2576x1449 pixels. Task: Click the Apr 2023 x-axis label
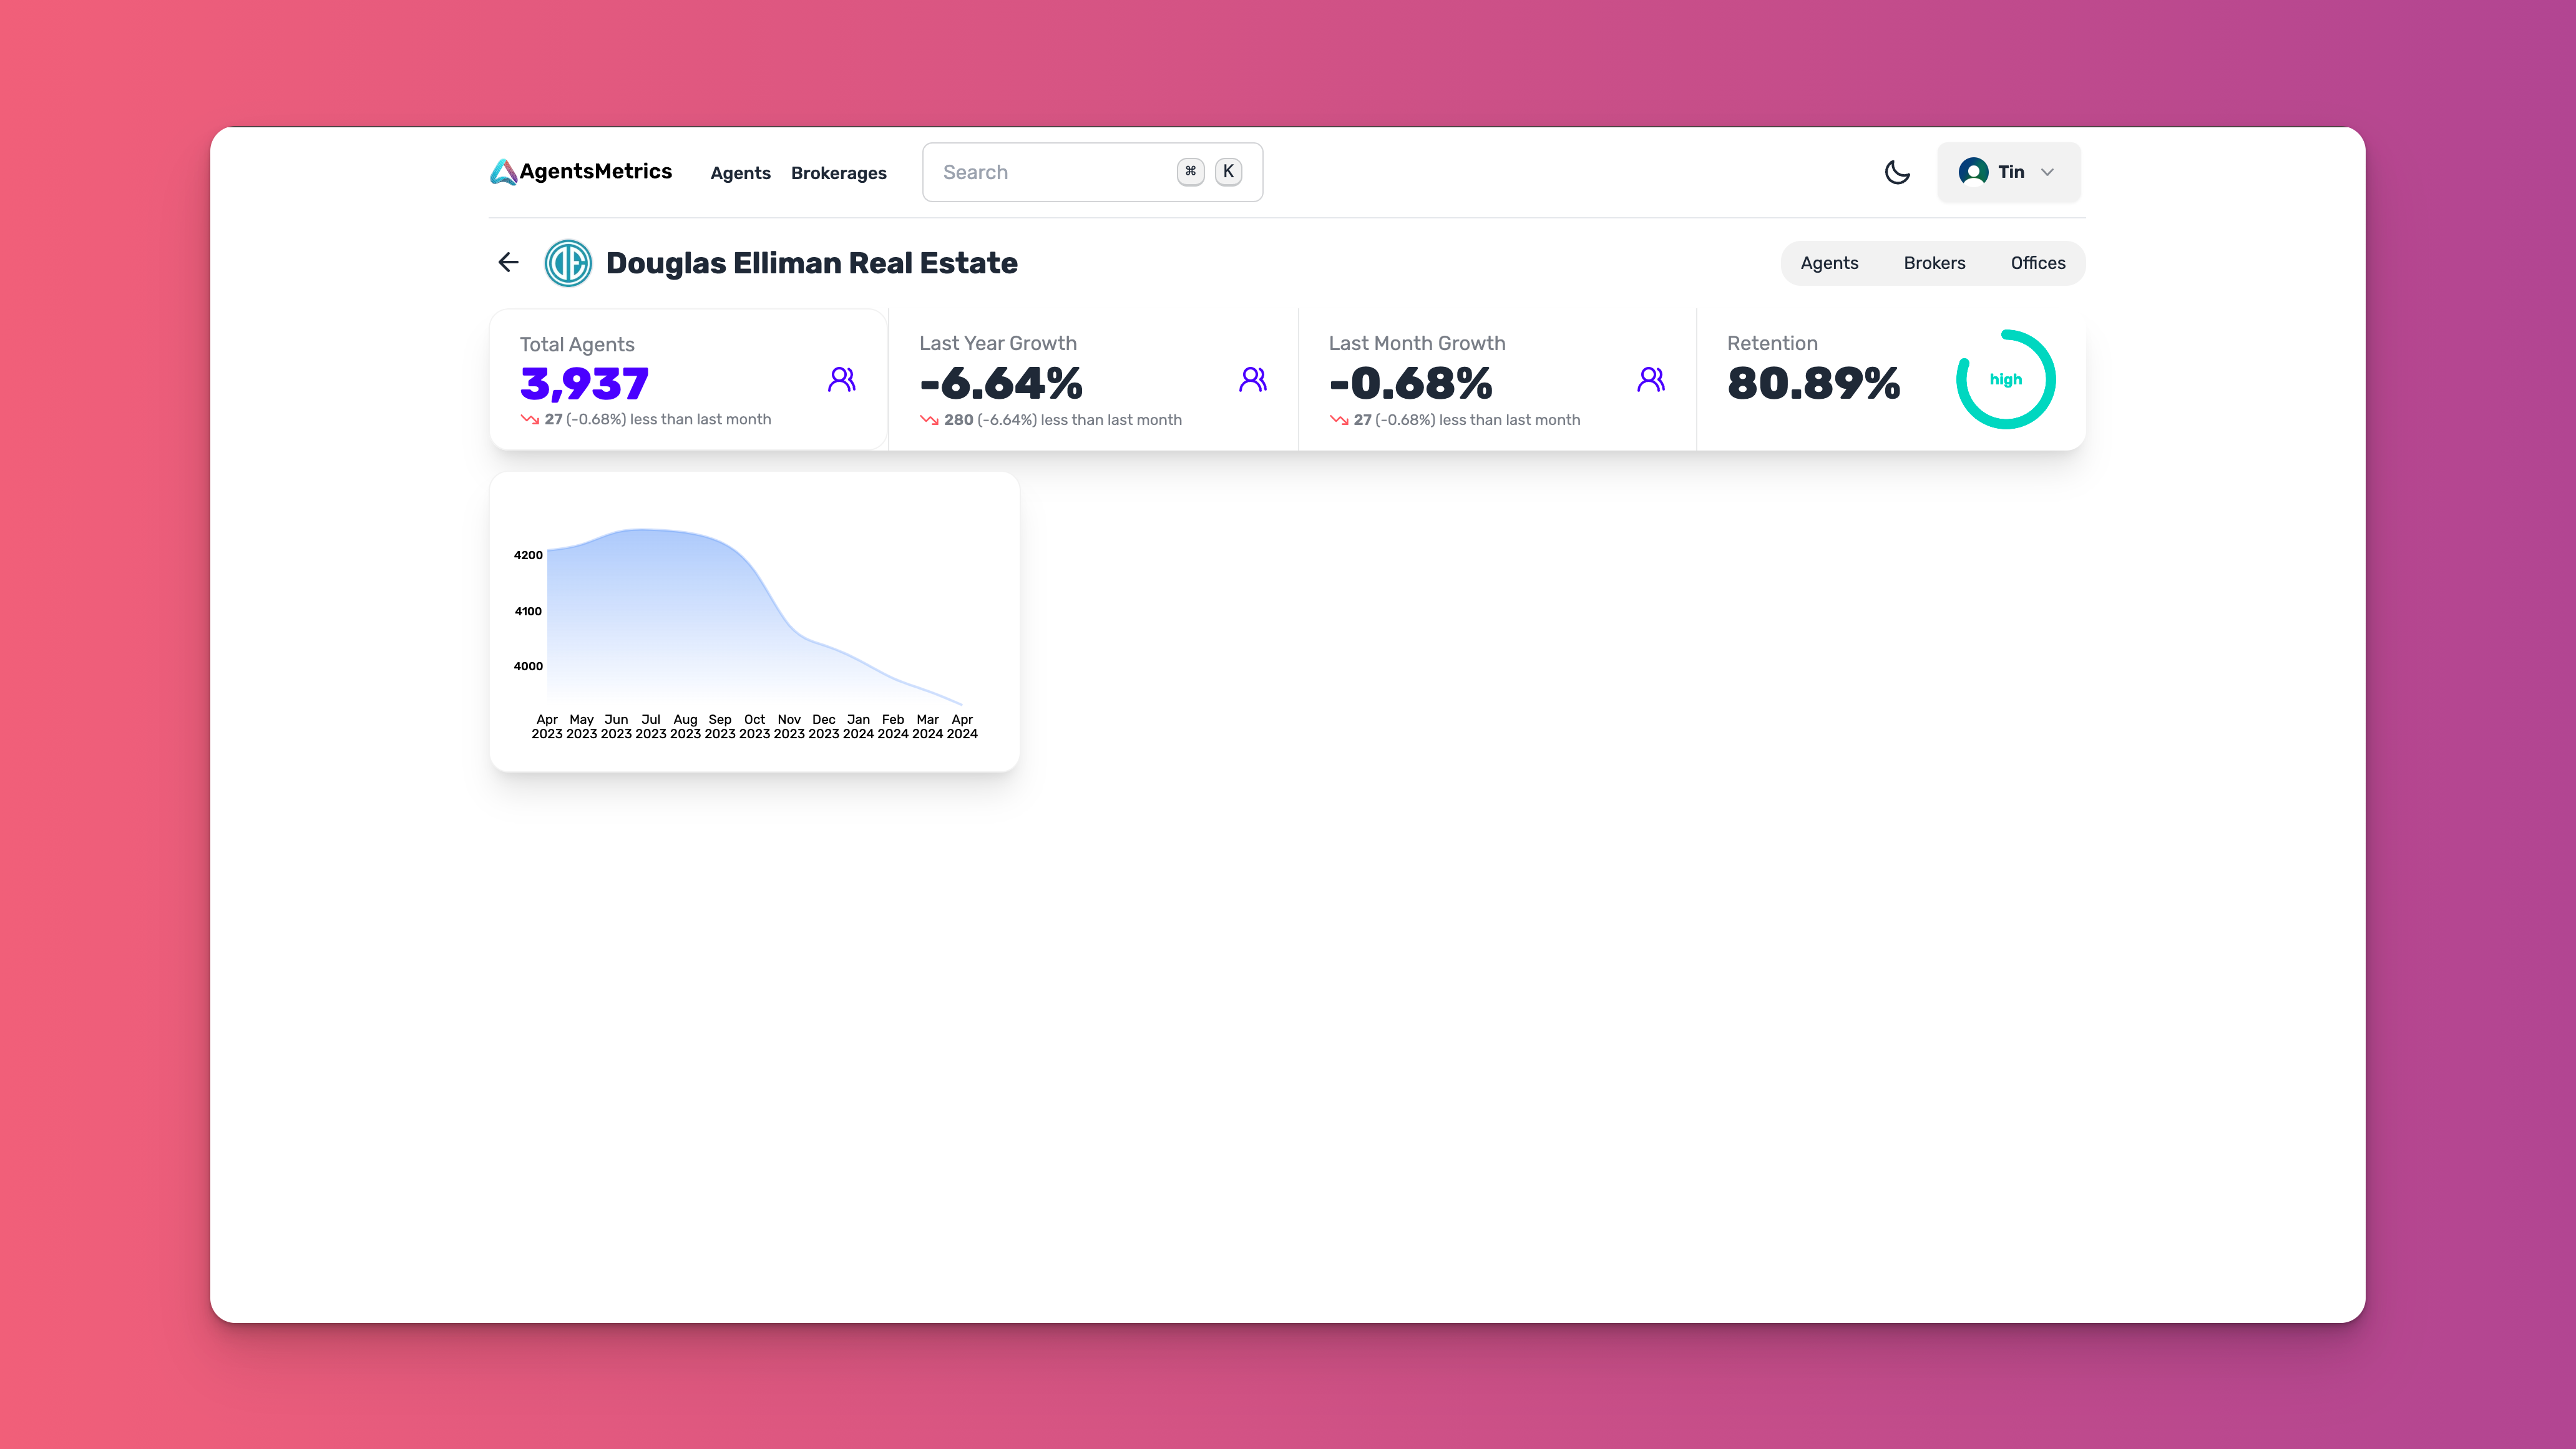pyautogui.click(x=547, y=726)
